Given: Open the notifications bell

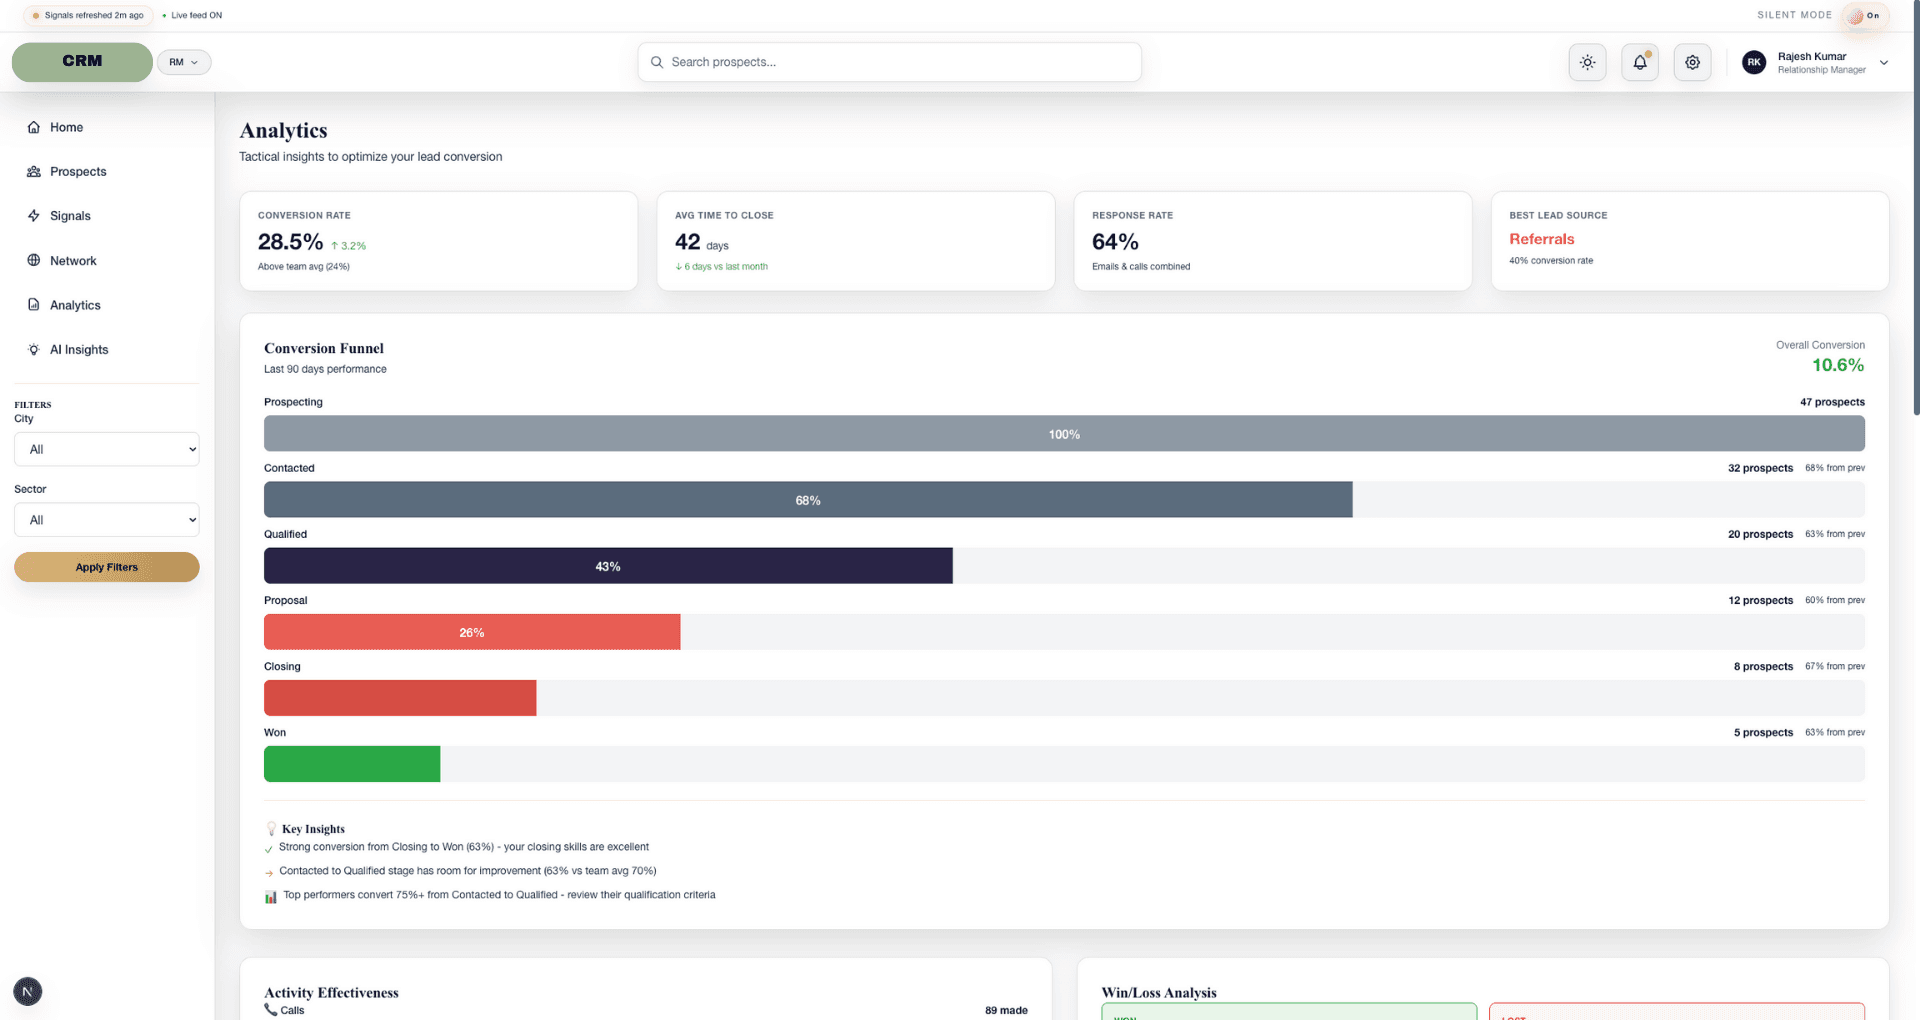Looking at the screenshot, I should [1640, 62].
